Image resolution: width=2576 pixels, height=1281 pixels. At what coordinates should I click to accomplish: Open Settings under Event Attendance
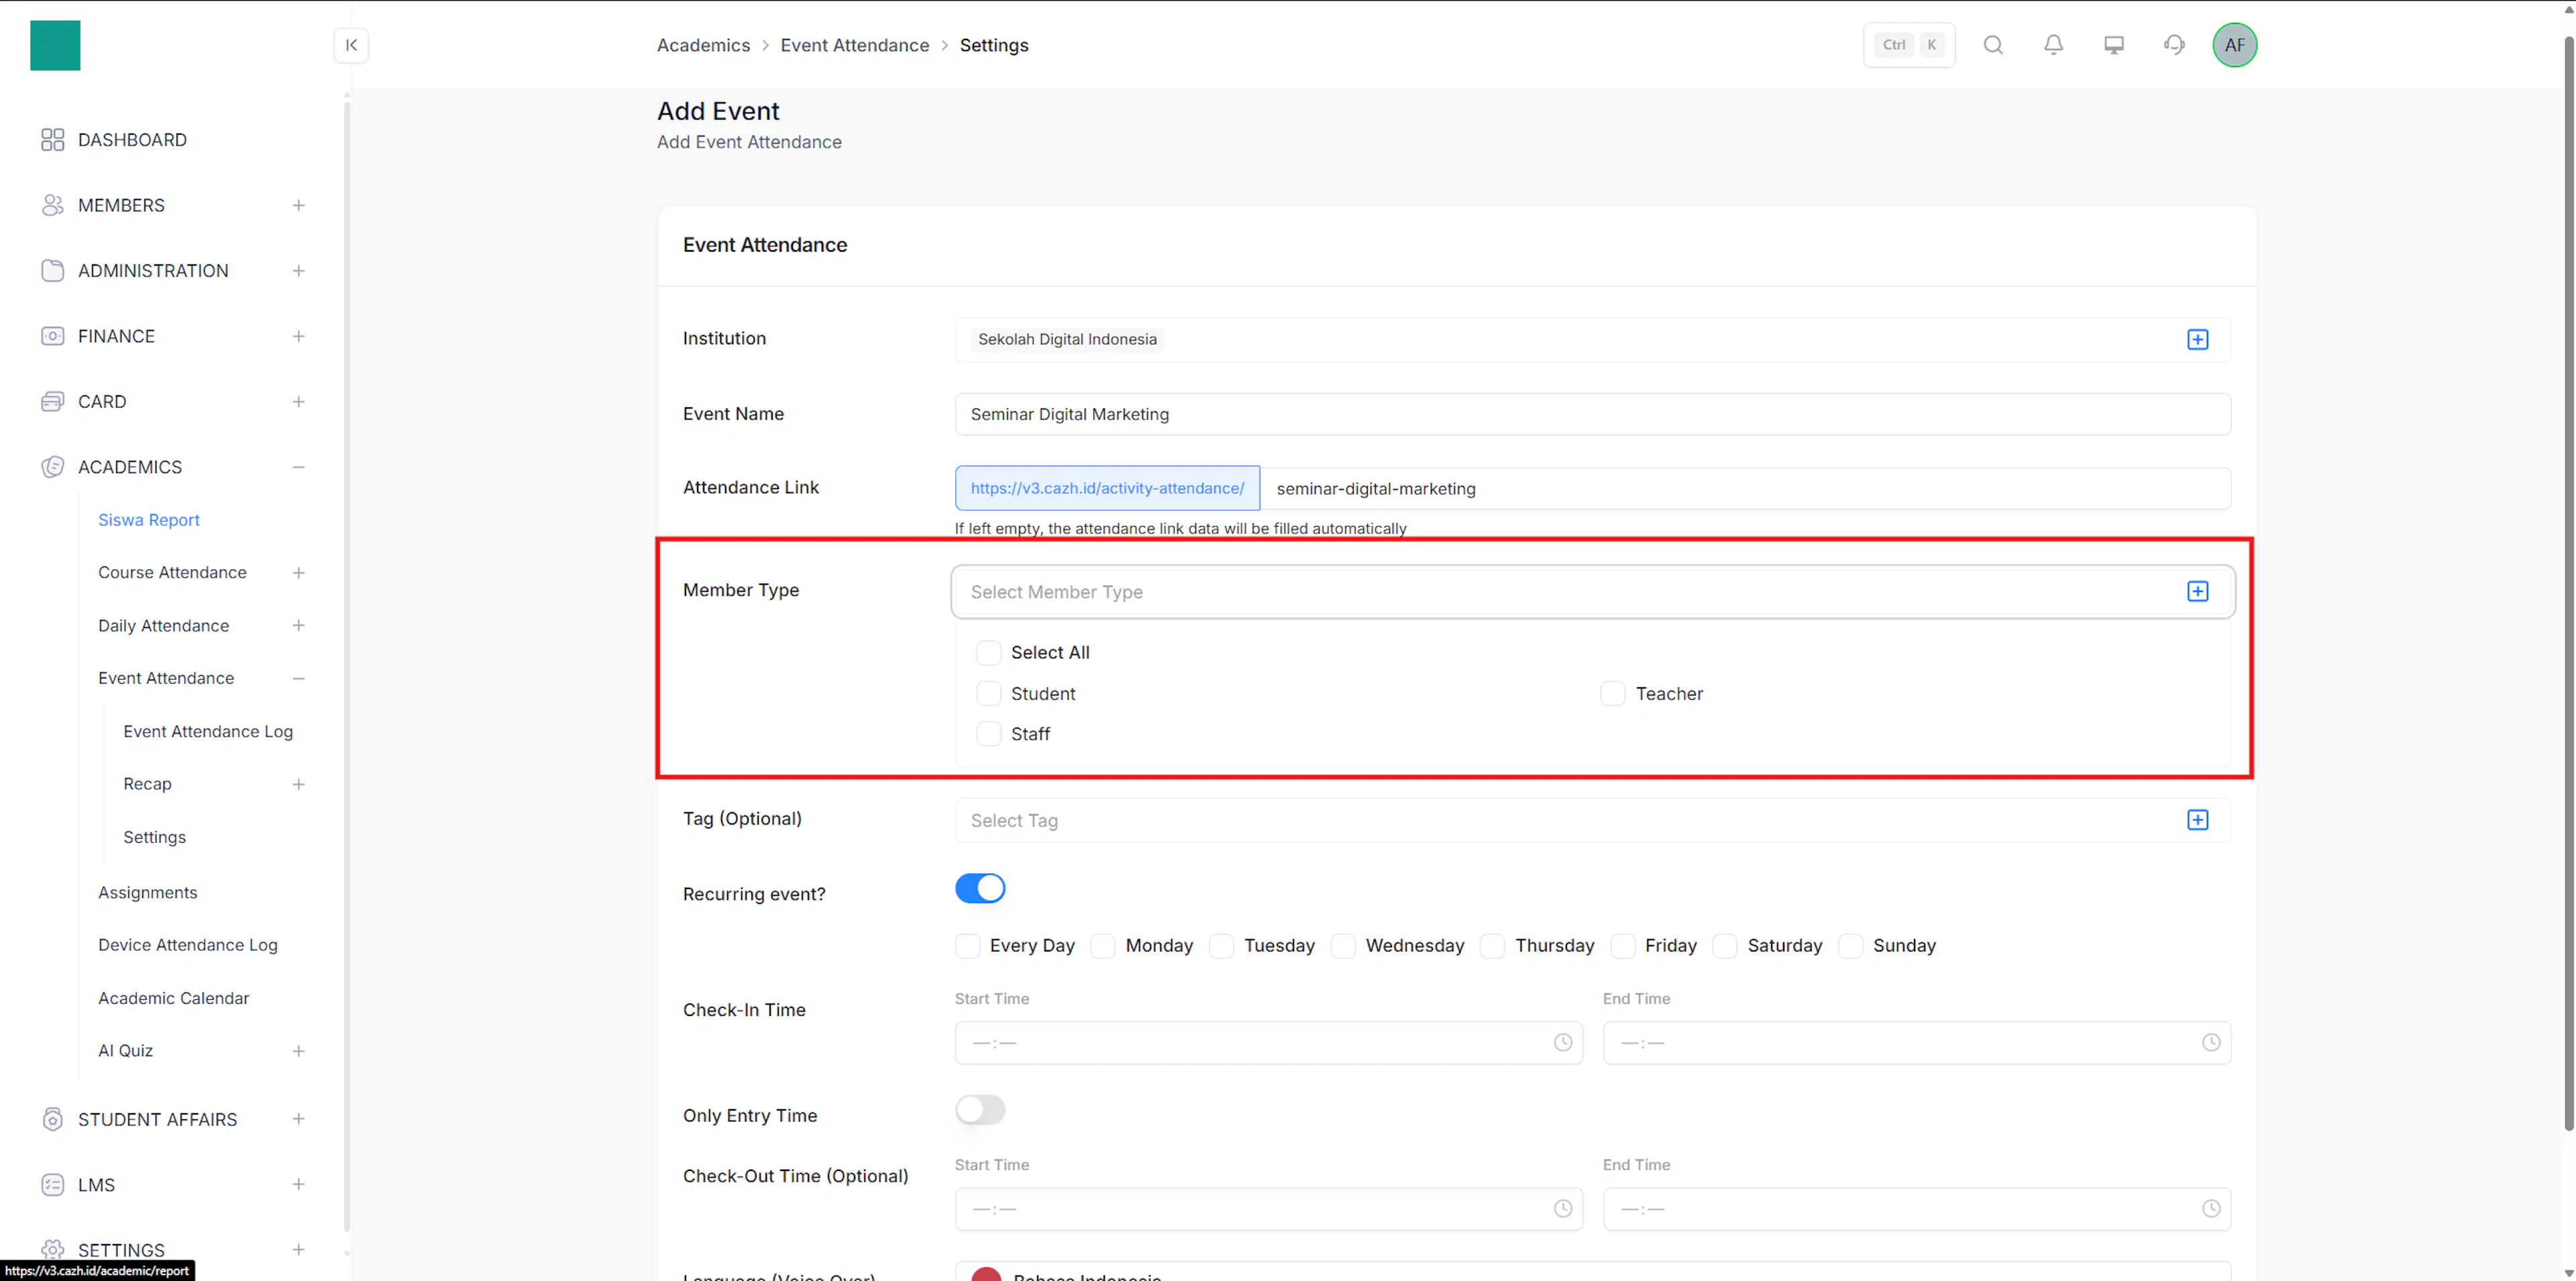click(x=154, y=837)
